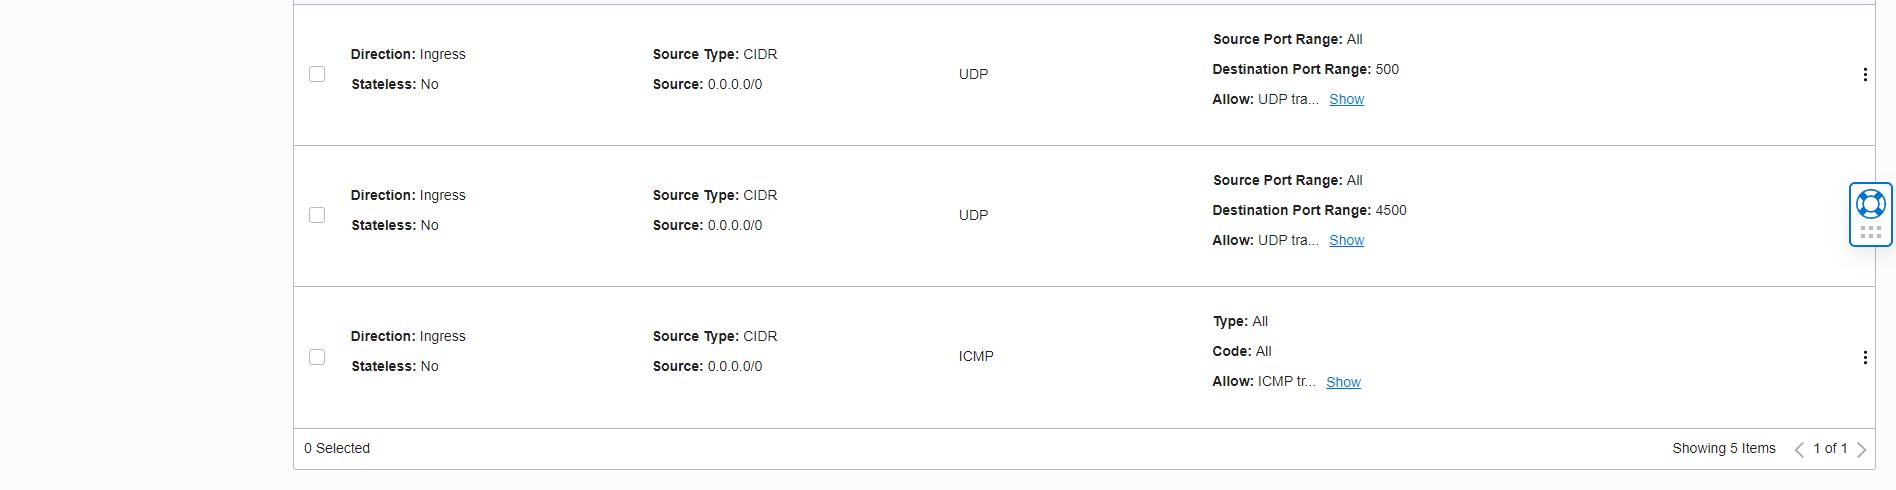Image resolution: width=1896 pixels, height=490 pixels.
Task: Click the ICMP protocol label
Action: tap(976, 357)
